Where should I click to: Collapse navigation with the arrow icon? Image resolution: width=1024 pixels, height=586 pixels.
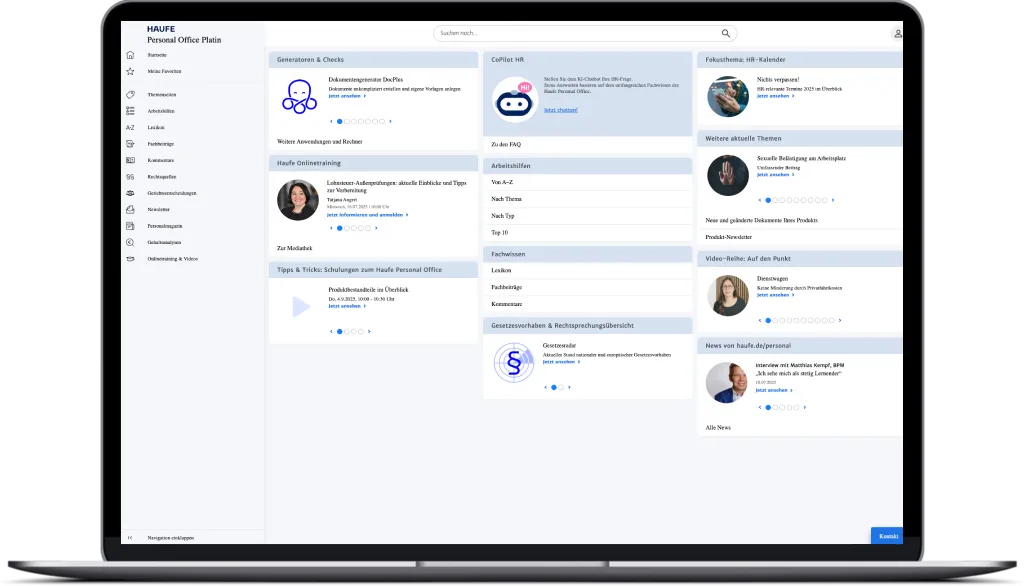(x=130, y=538)
